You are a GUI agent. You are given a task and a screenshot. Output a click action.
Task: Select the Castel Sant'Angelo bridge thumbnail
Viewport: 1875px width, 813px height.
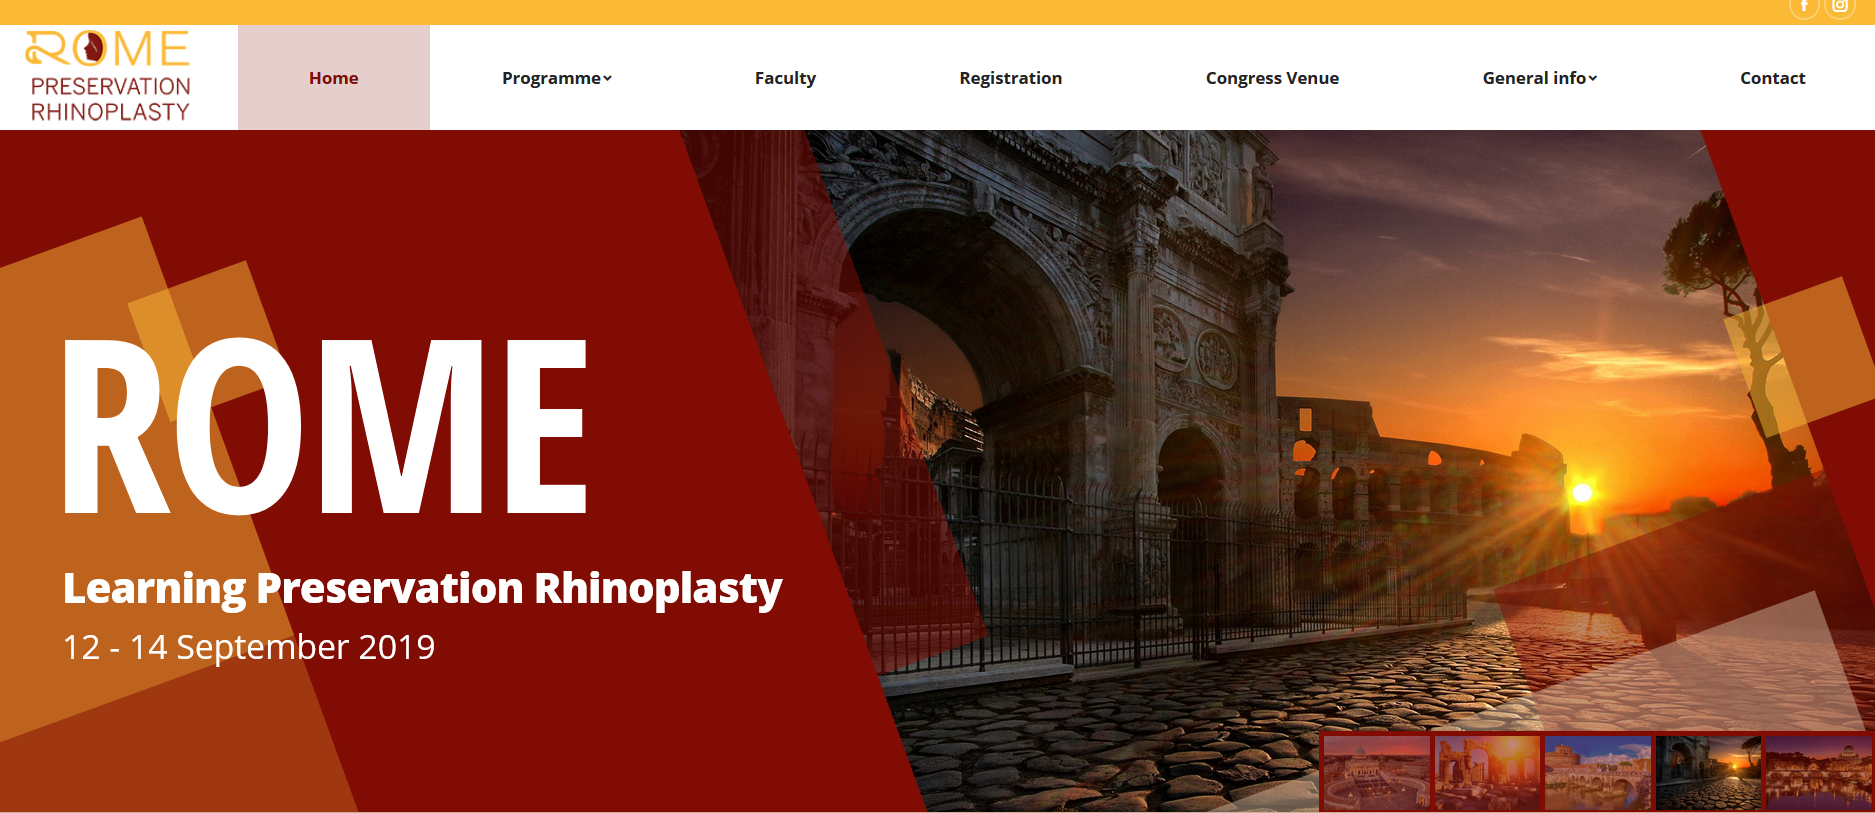[x=1598, y=772]
